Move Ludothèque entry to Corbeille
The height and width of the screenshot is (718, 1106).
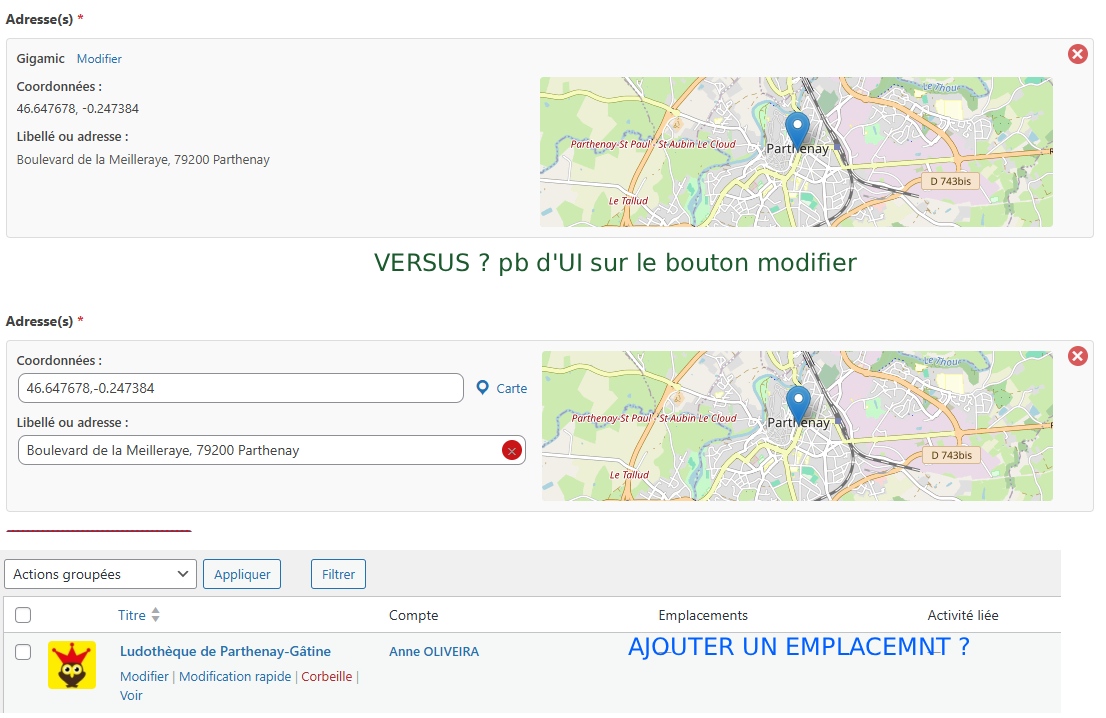(327, 677)
